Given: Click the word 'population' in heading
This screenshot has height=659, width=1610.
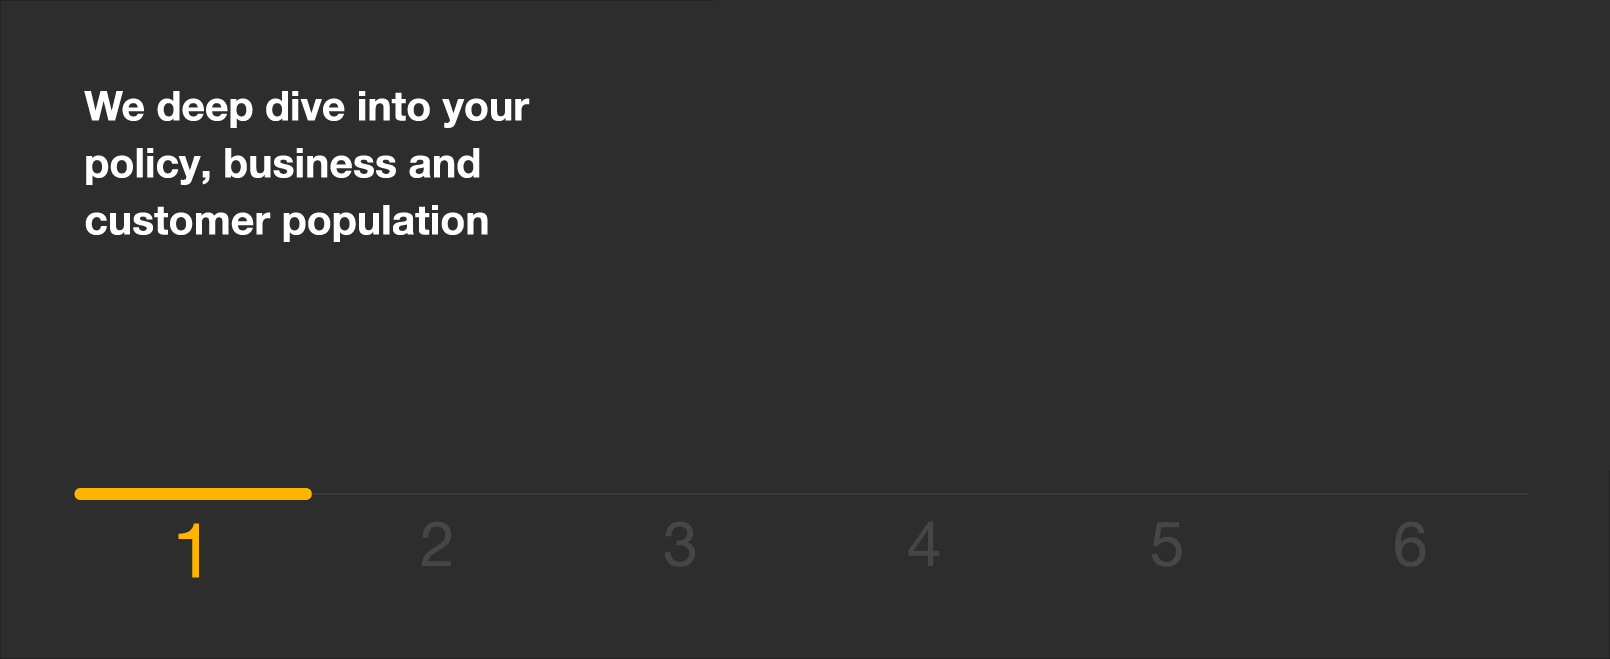Looking at the screenshot, I should (x=386, y=222).
